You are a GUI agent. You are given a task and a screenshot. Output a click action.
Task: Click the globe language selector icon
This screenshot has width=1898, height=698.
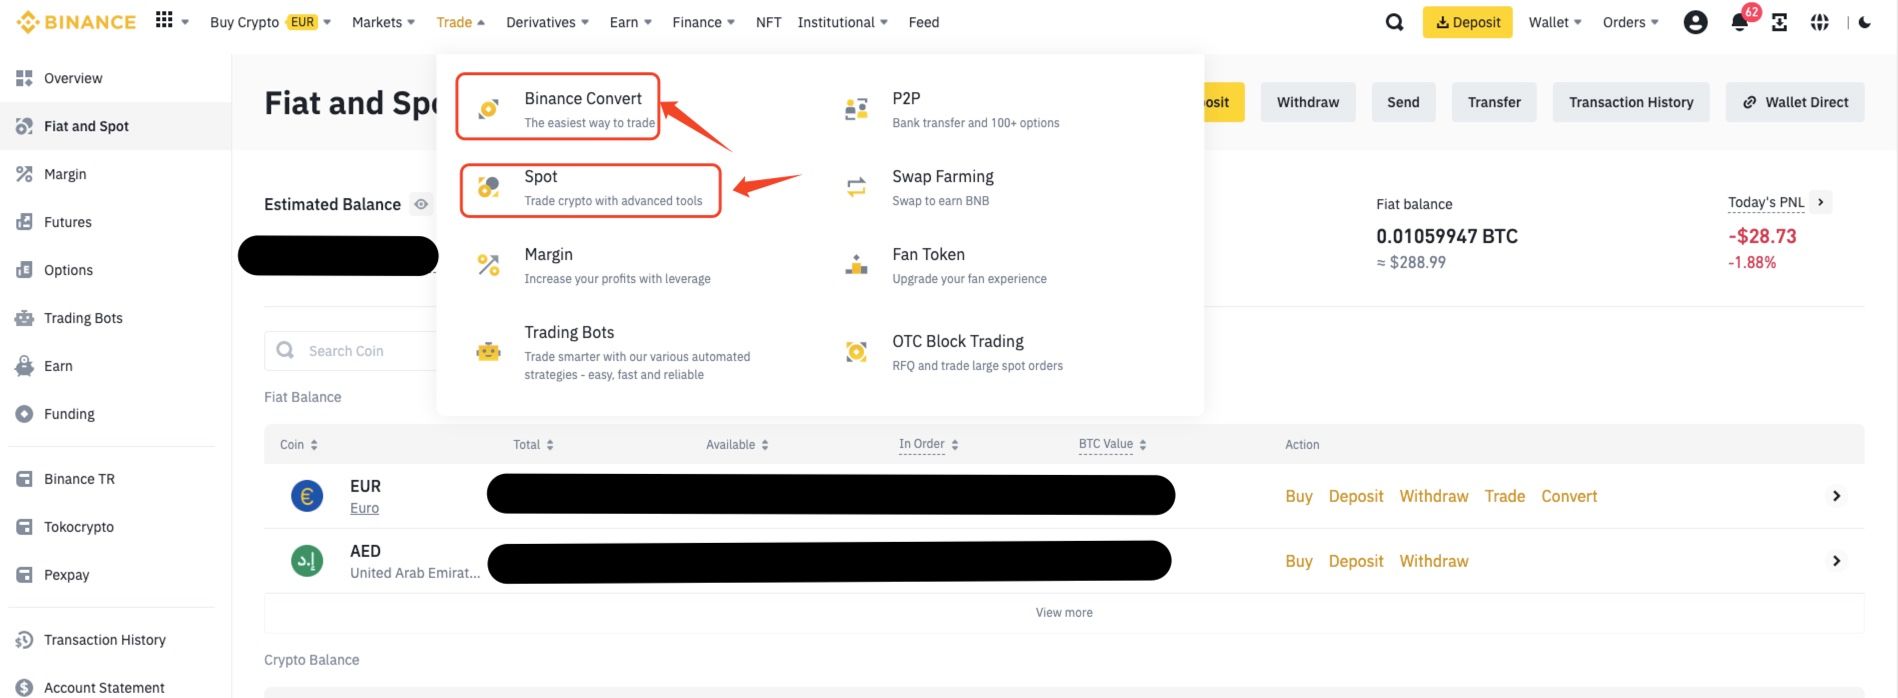click(1819, 22)
